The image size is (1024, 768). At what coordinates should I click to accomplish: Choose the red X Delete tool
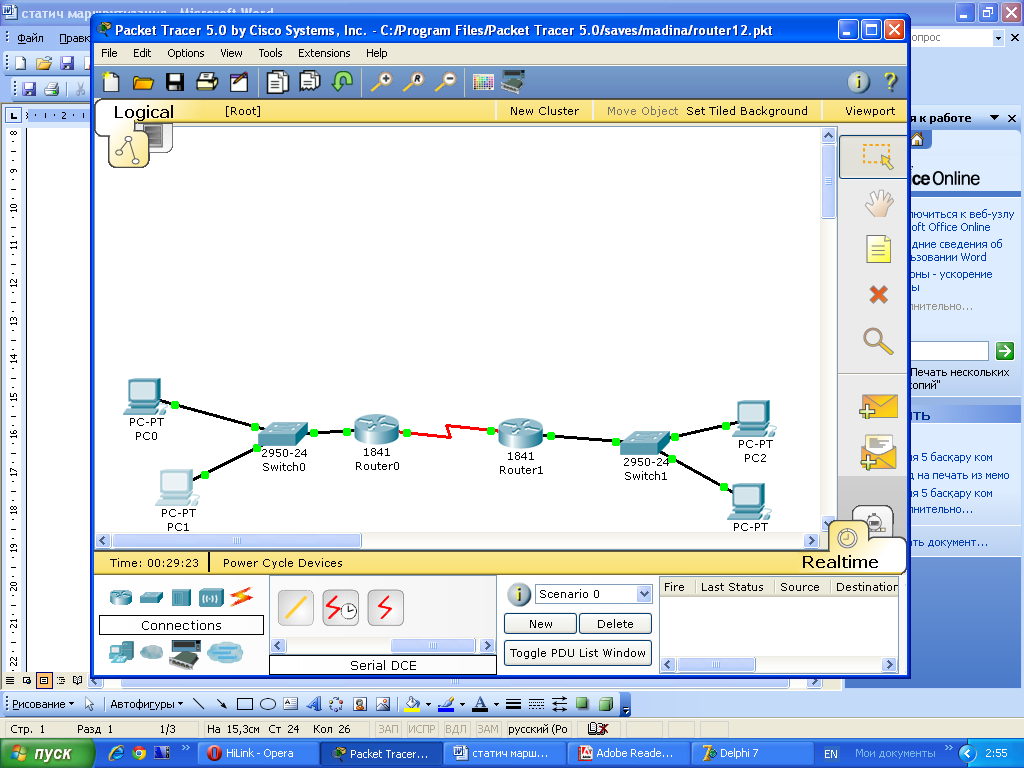click(878, 295)
